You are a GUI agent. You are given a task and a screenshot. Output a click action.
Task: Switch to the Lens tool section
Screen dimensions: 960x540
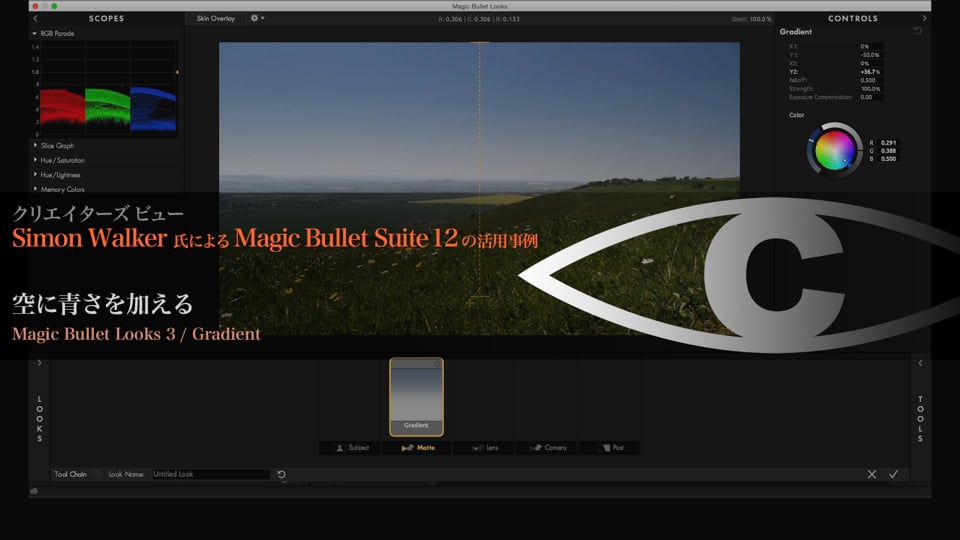(x=484, y=448)
